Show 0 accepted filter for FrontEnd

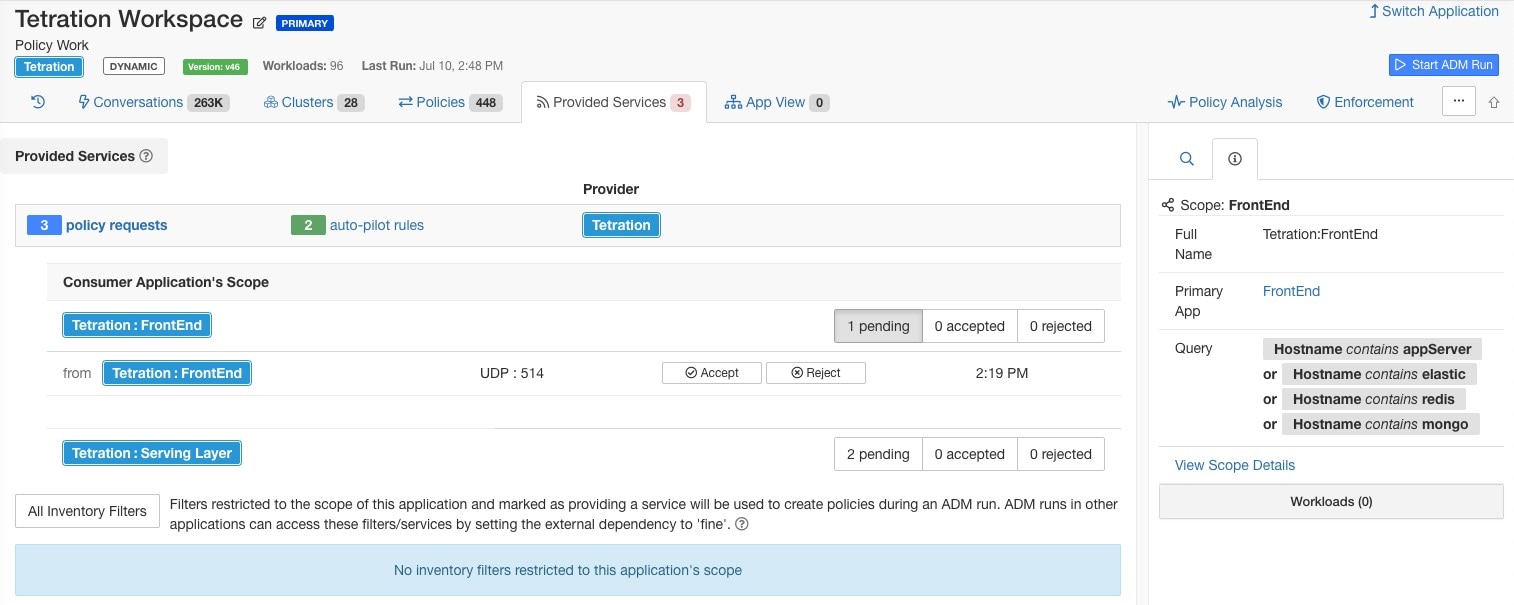969,326
